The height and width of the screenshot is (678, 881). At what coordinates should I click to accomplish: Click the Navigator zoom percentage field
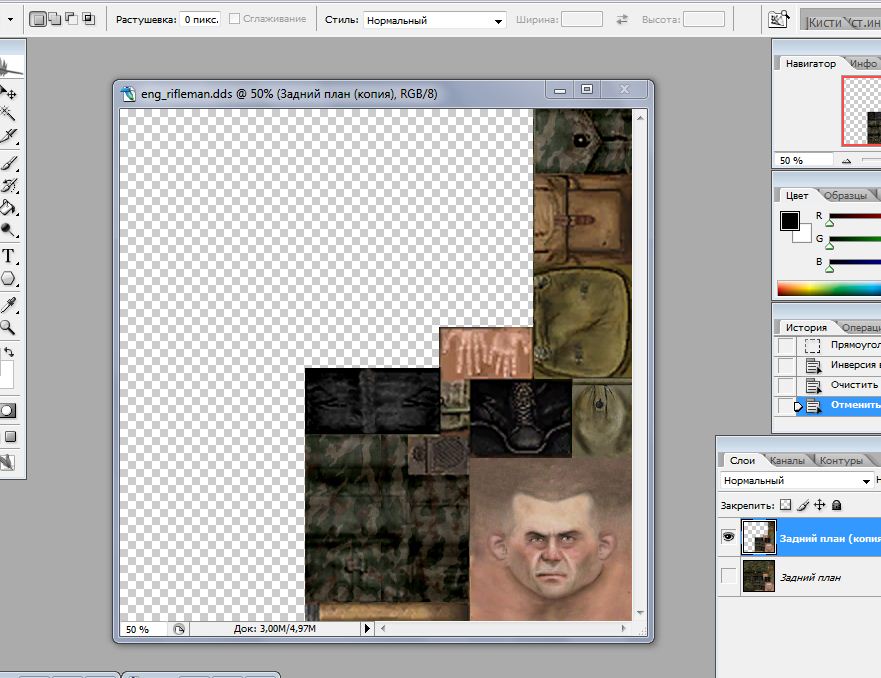pyautogui.click(x=803, y=161)
